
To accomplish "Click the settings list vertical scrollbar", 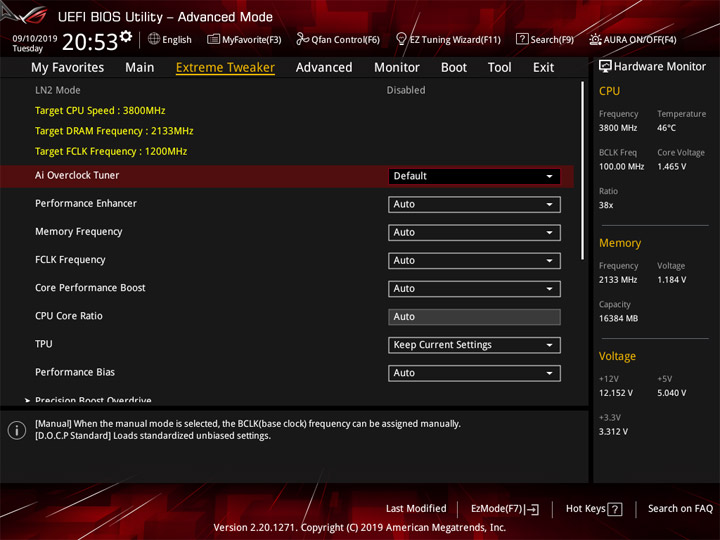I will pyautogui.click(x=582, y=171).
